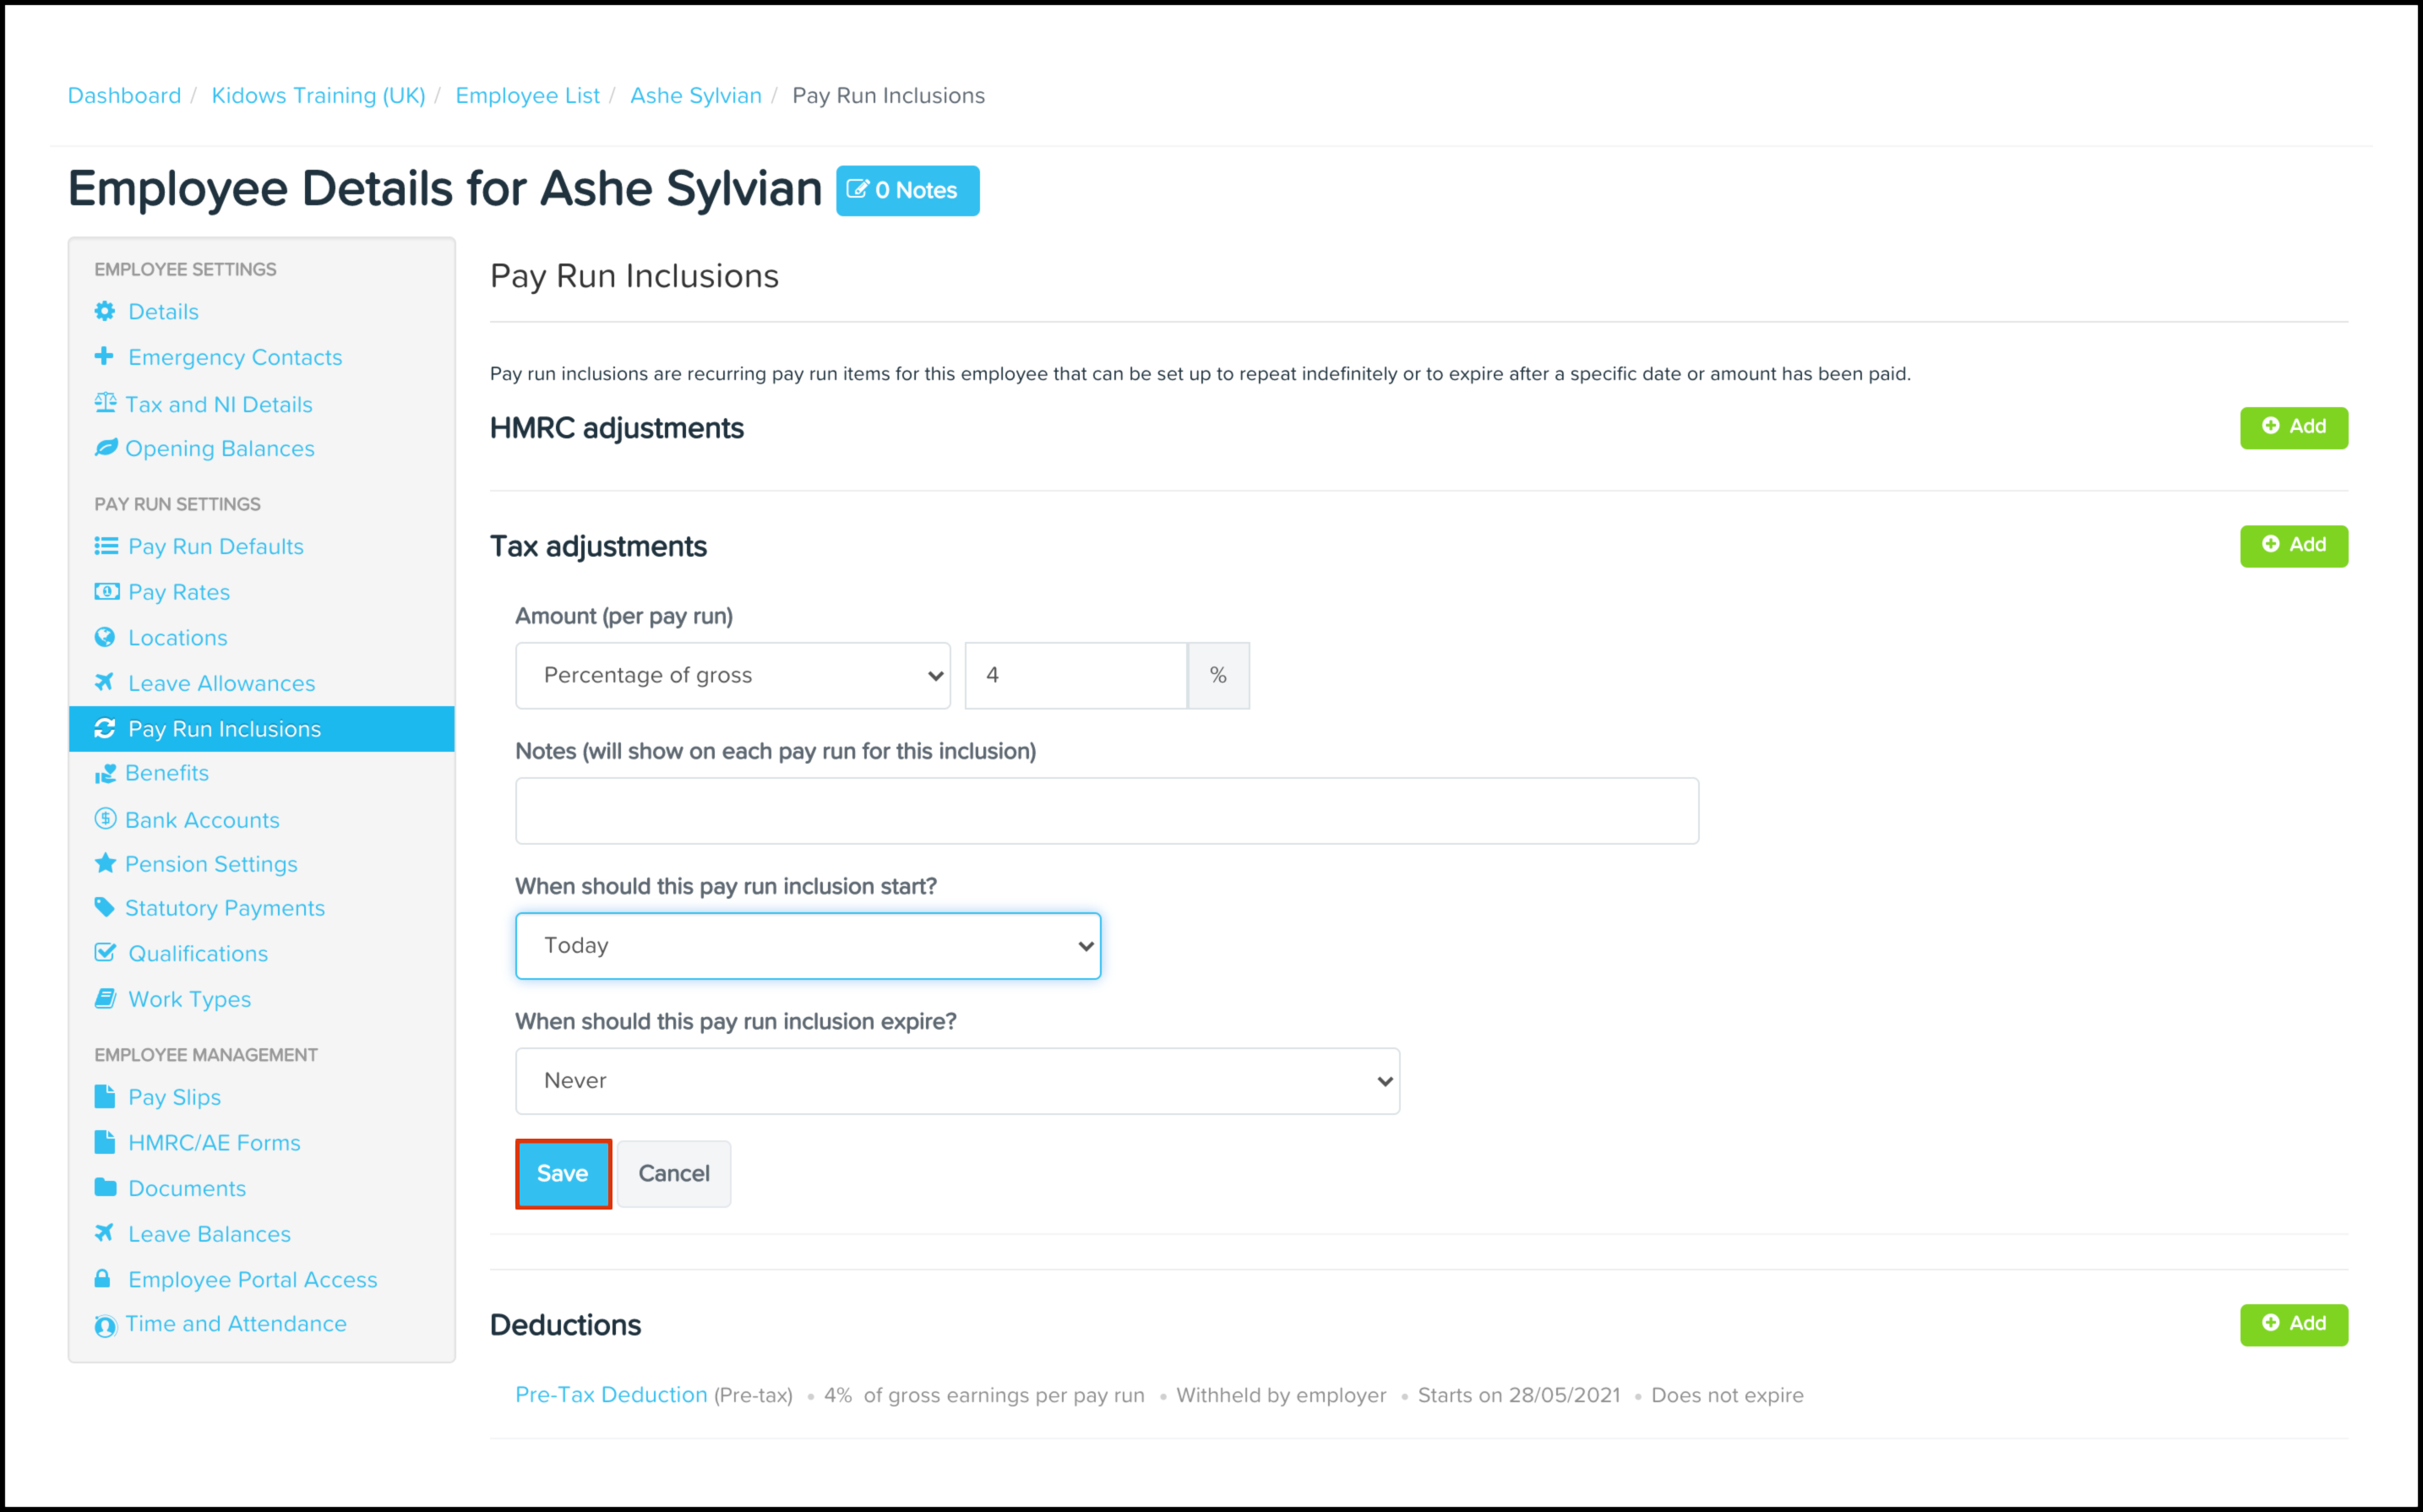Open the Percentage of gross dropdown
Screen dimensions: 2423x1512
point(732,676)
